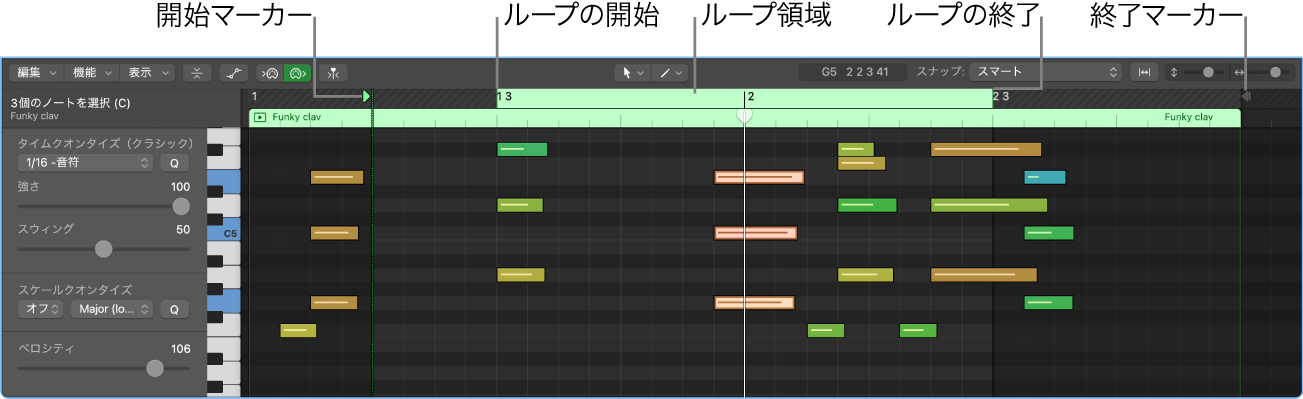The image size is (1303, 399).
Task: Select the bottom selected pink note
Action: 754,302
